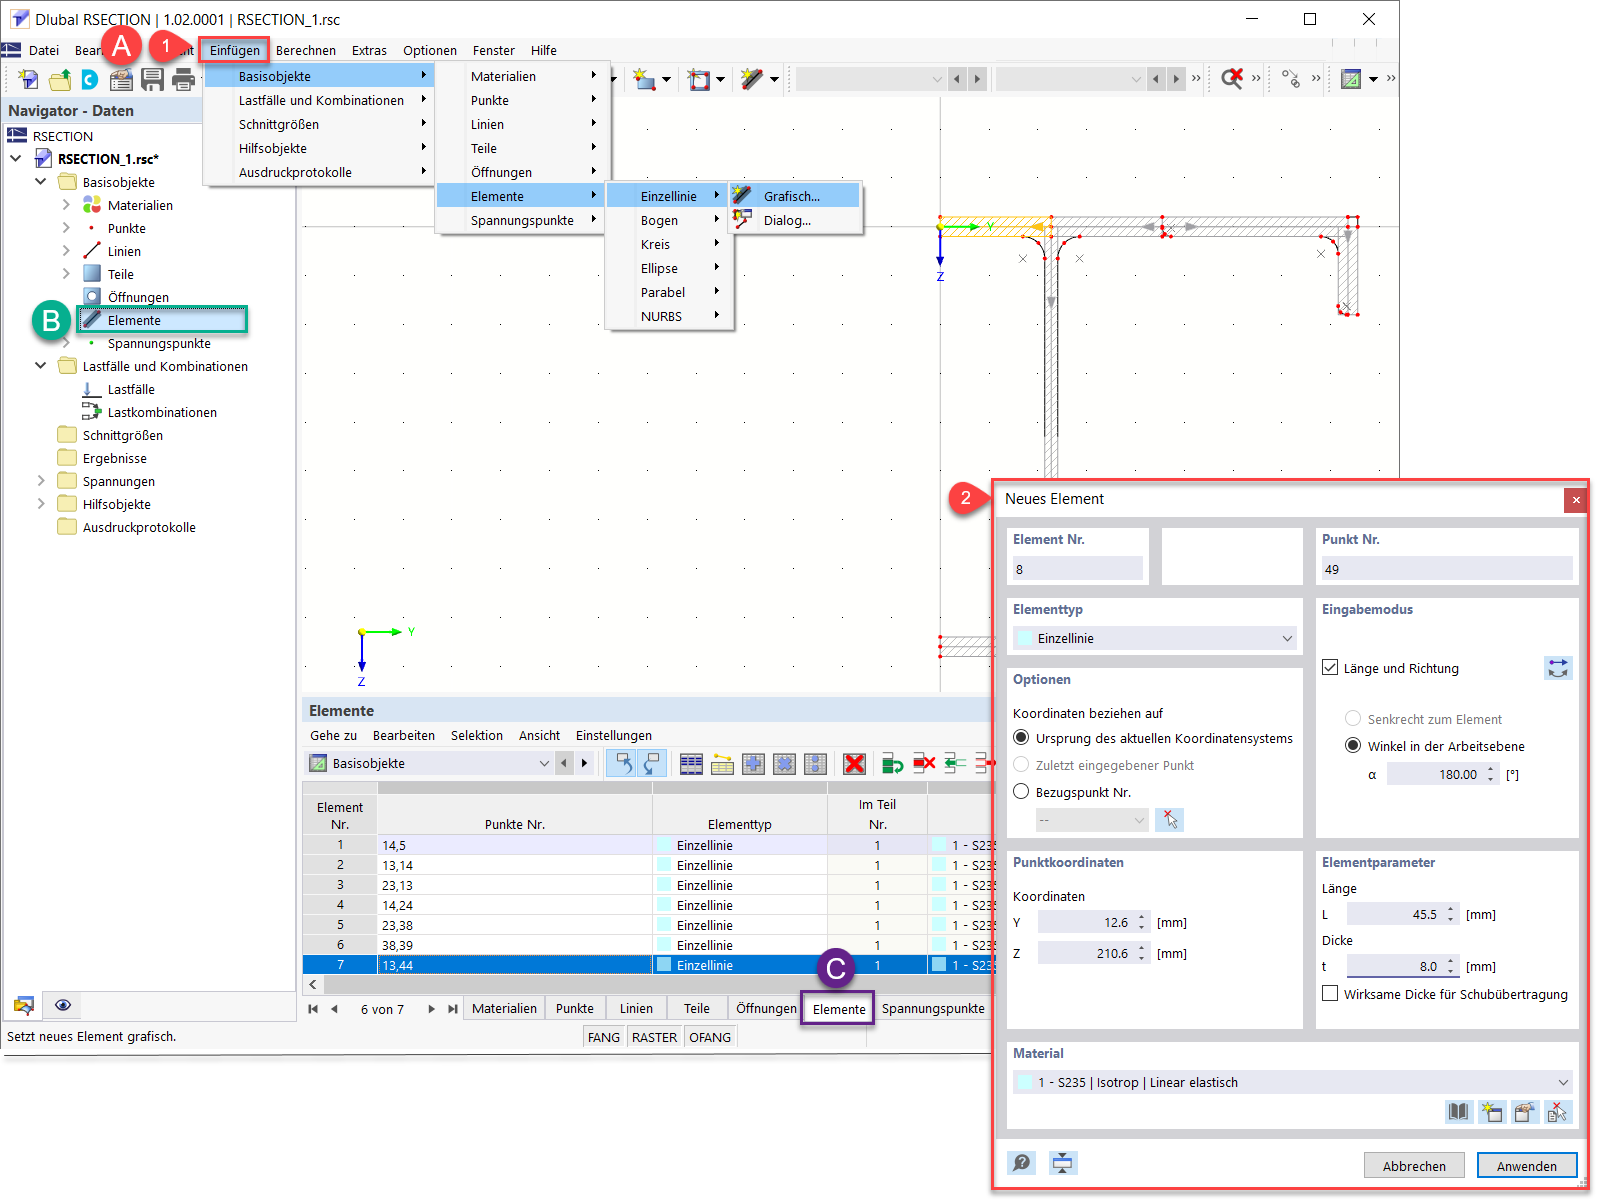Click the Abbrechen button

coord(1414,1165)
